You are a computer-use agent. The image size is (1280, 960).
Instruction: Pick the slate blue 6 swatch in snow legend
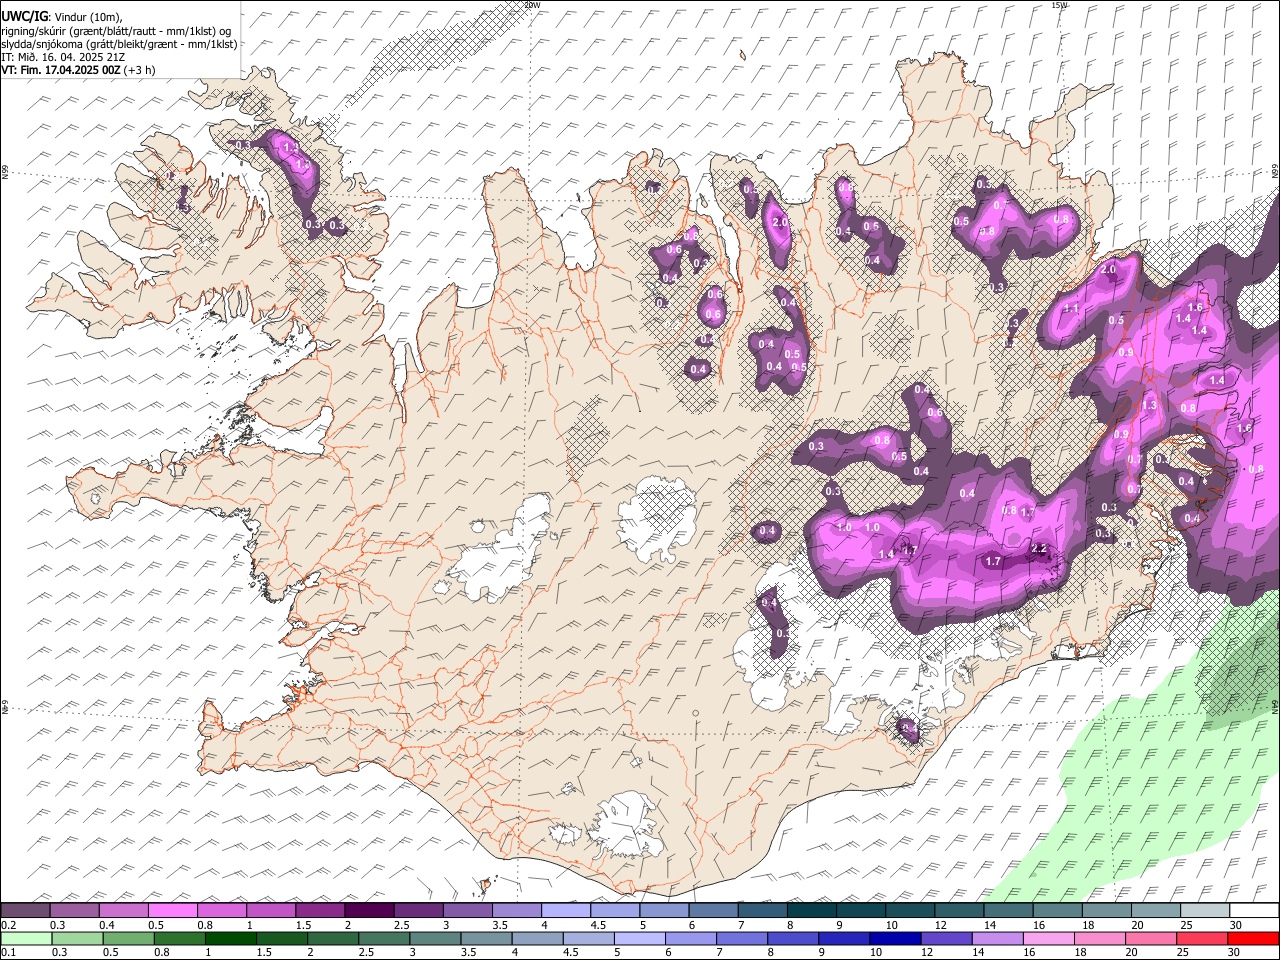click(x=714, y=911)
